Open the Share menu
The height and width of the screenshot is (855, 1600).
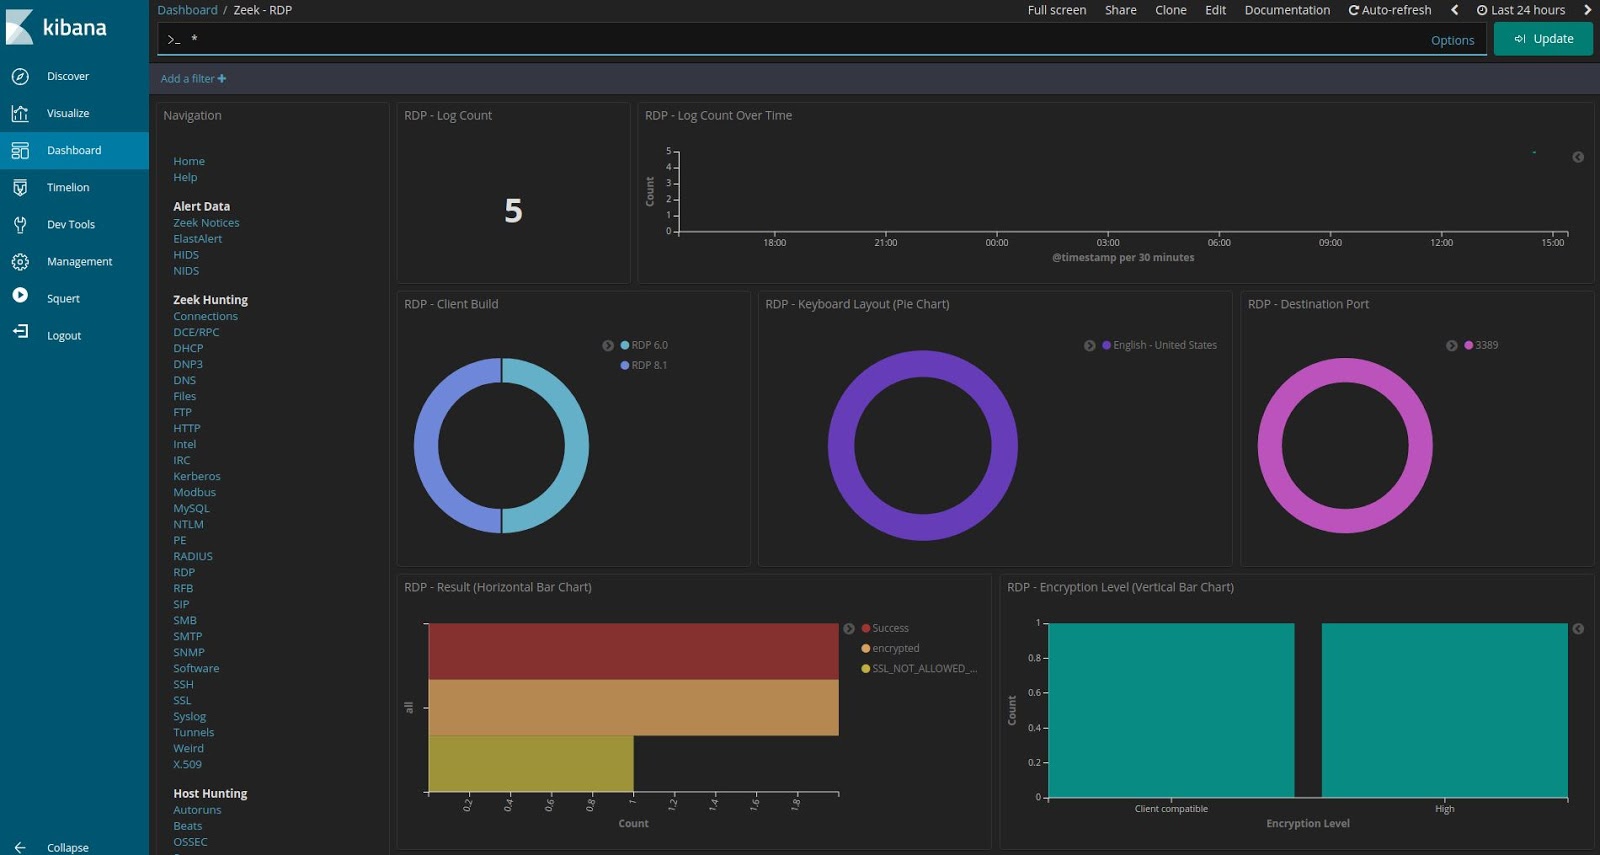point(1120,10)
